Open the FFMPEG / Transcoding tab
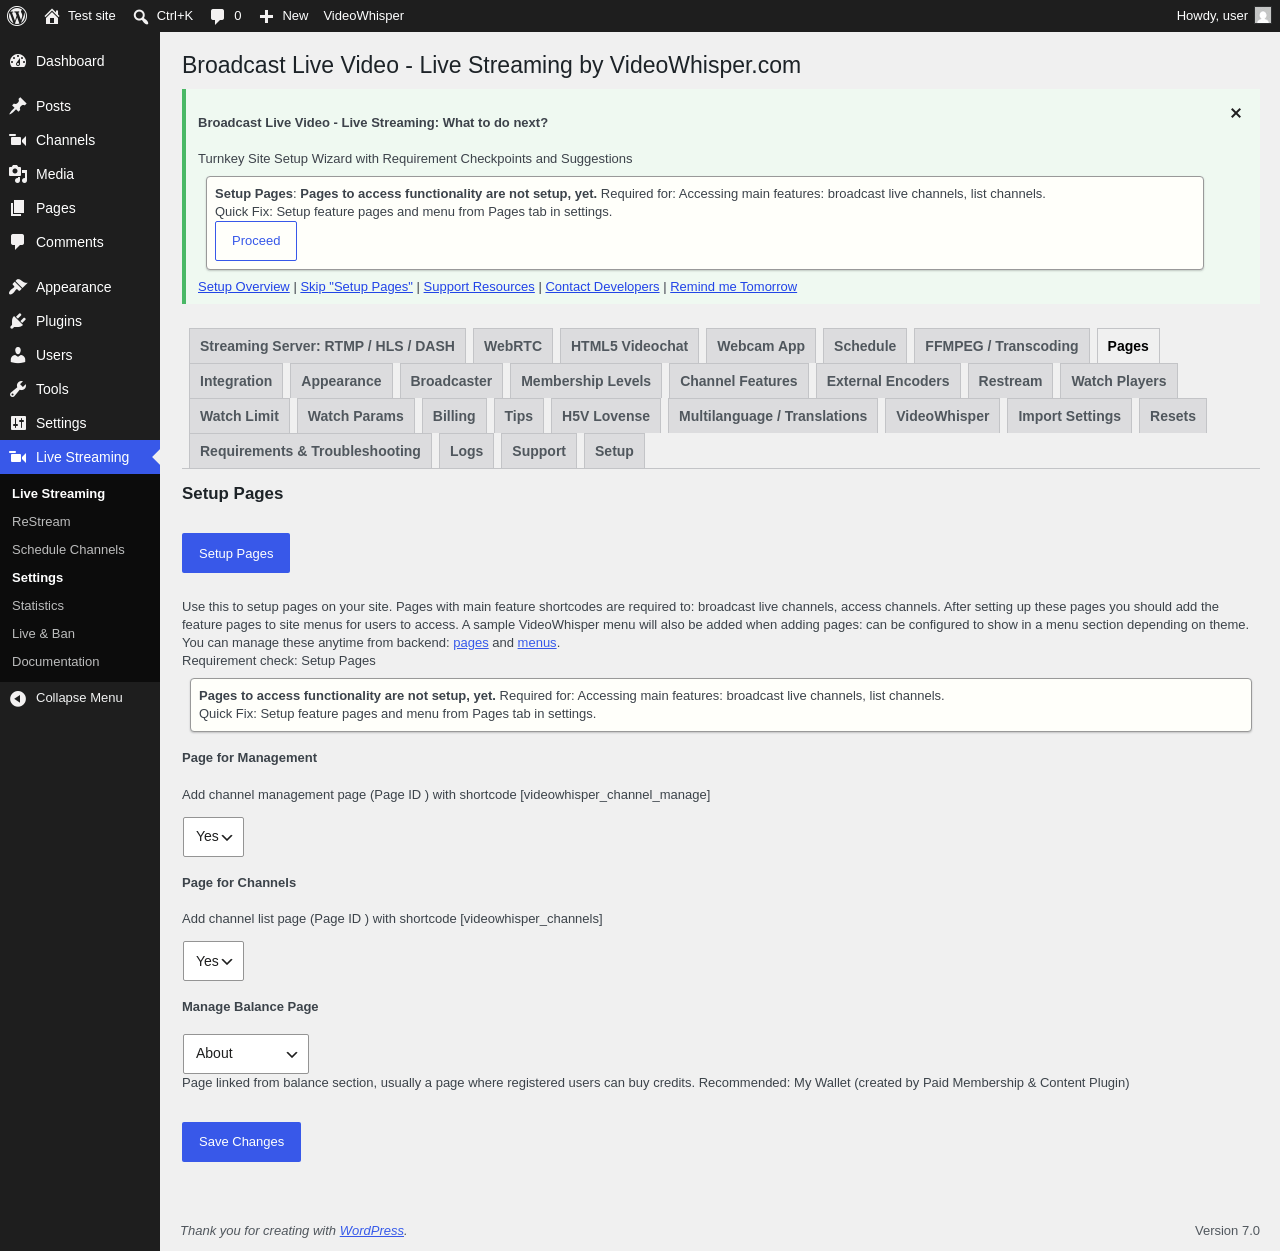The image size is (1280, 1251). point(1002,346)
